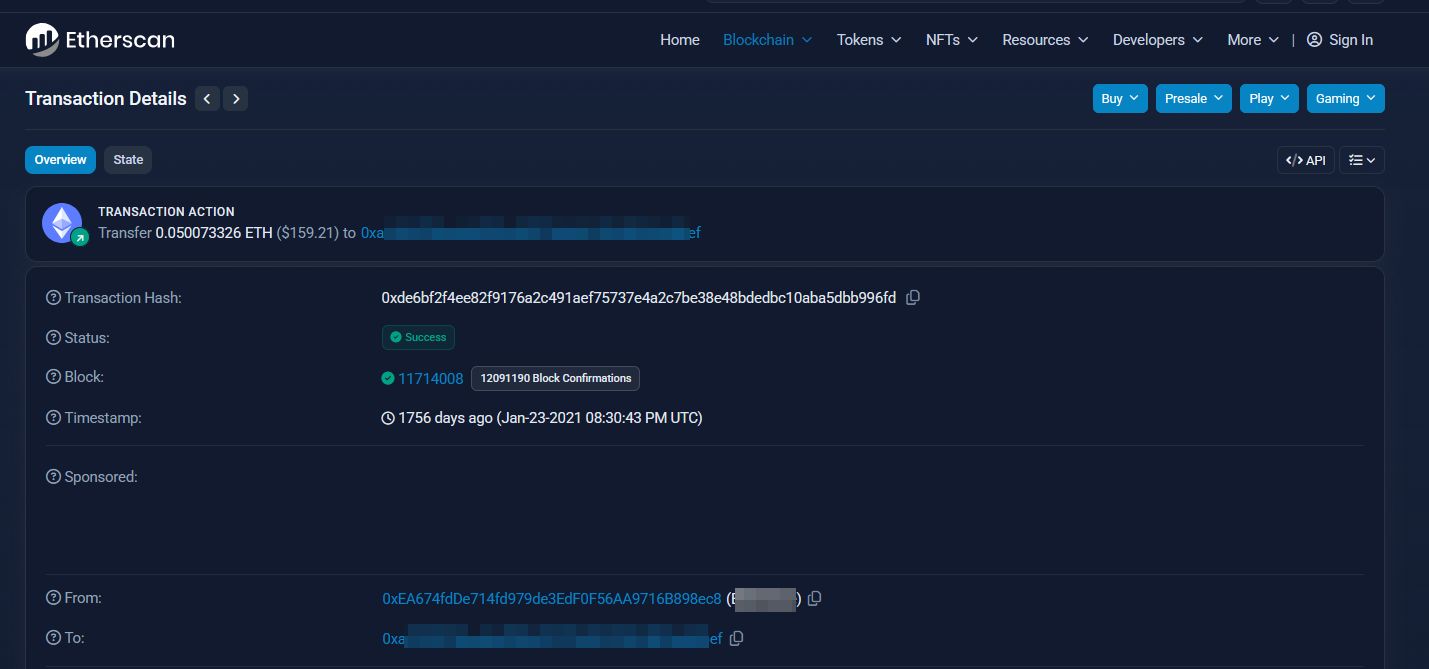Copy the To address
This screenshot has width=1429, height=669.
(737, 638)
